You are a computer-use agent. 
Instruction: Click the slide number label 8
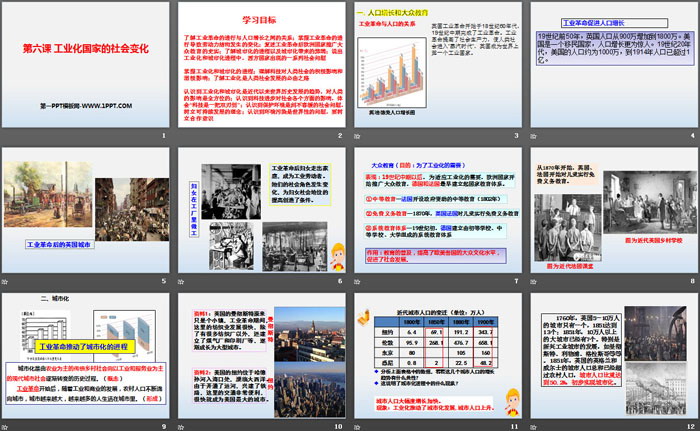(x=692, y=281)
